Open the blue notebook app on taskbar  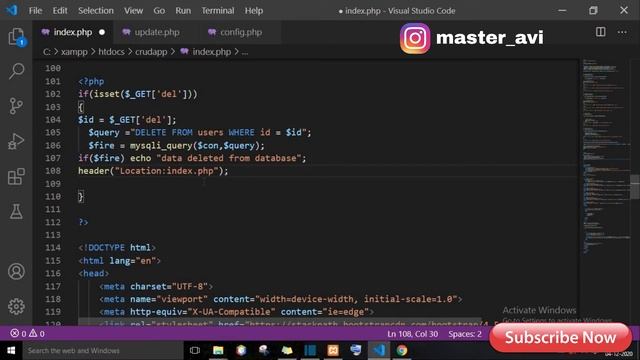click(310, 350)
